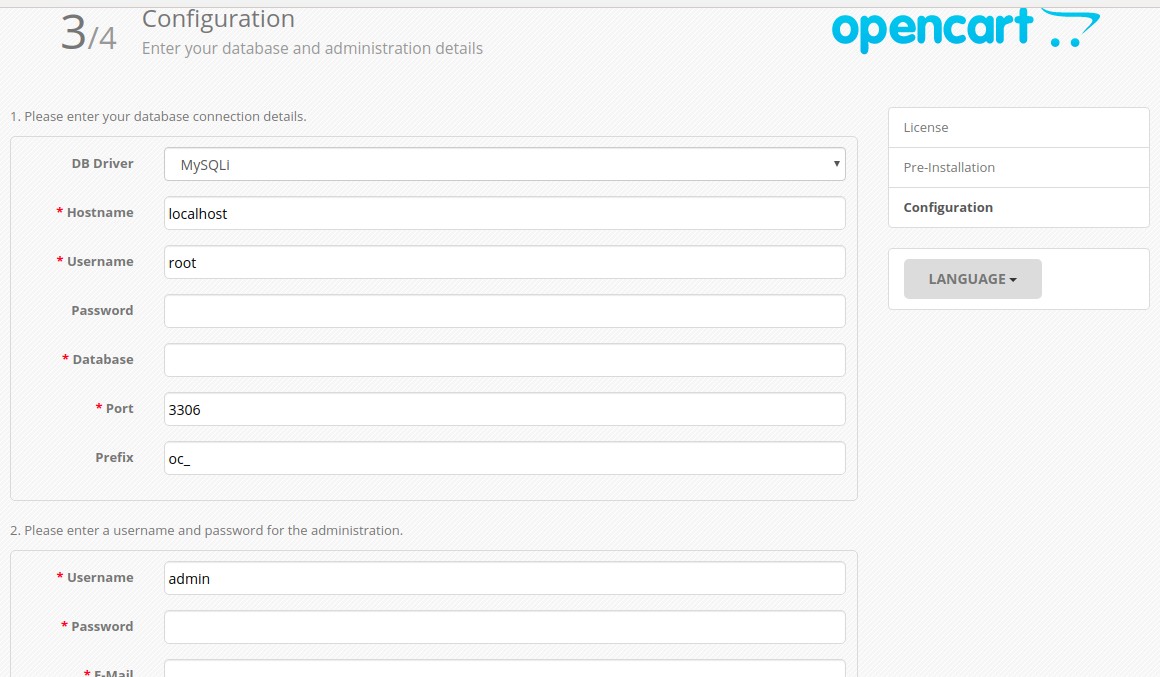This screenshot has height=677, width=1160.
Task: Click the admin Username field showing admin
Action: [504, 578]
